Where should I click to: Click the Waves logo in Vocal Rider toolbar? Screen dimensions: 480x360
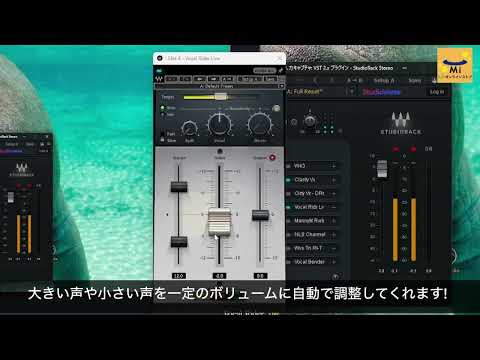click(159, 79)
